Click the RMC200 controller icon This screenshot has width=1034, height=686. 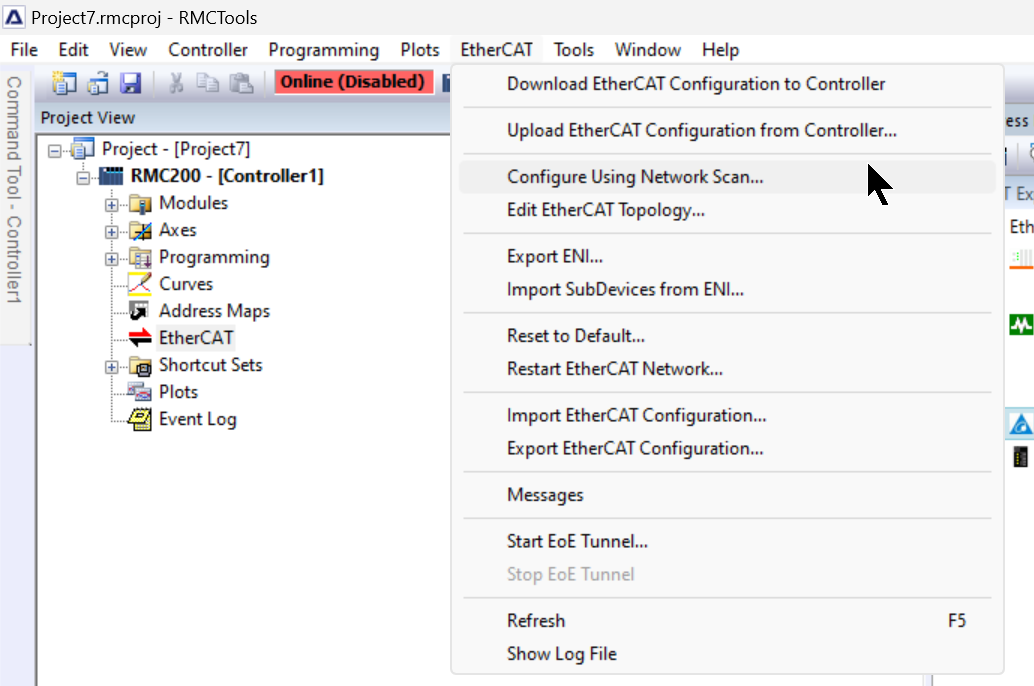click(x=111, y=176)
